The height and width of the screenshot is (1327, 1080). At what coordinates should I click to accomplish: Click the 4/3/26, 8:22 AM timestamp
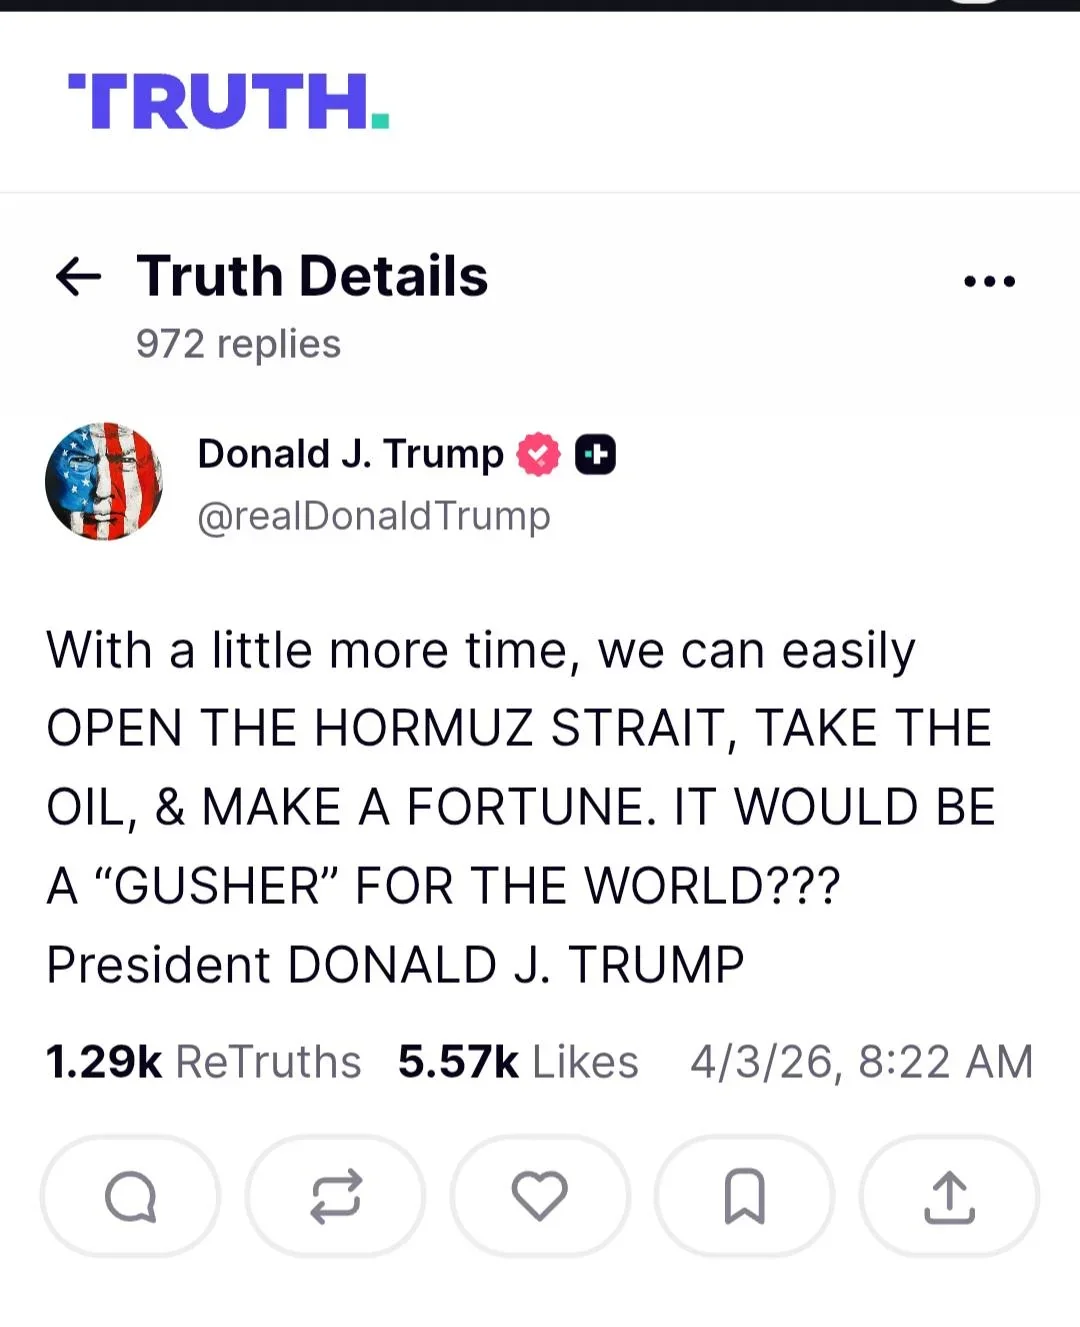(861, 1062)
